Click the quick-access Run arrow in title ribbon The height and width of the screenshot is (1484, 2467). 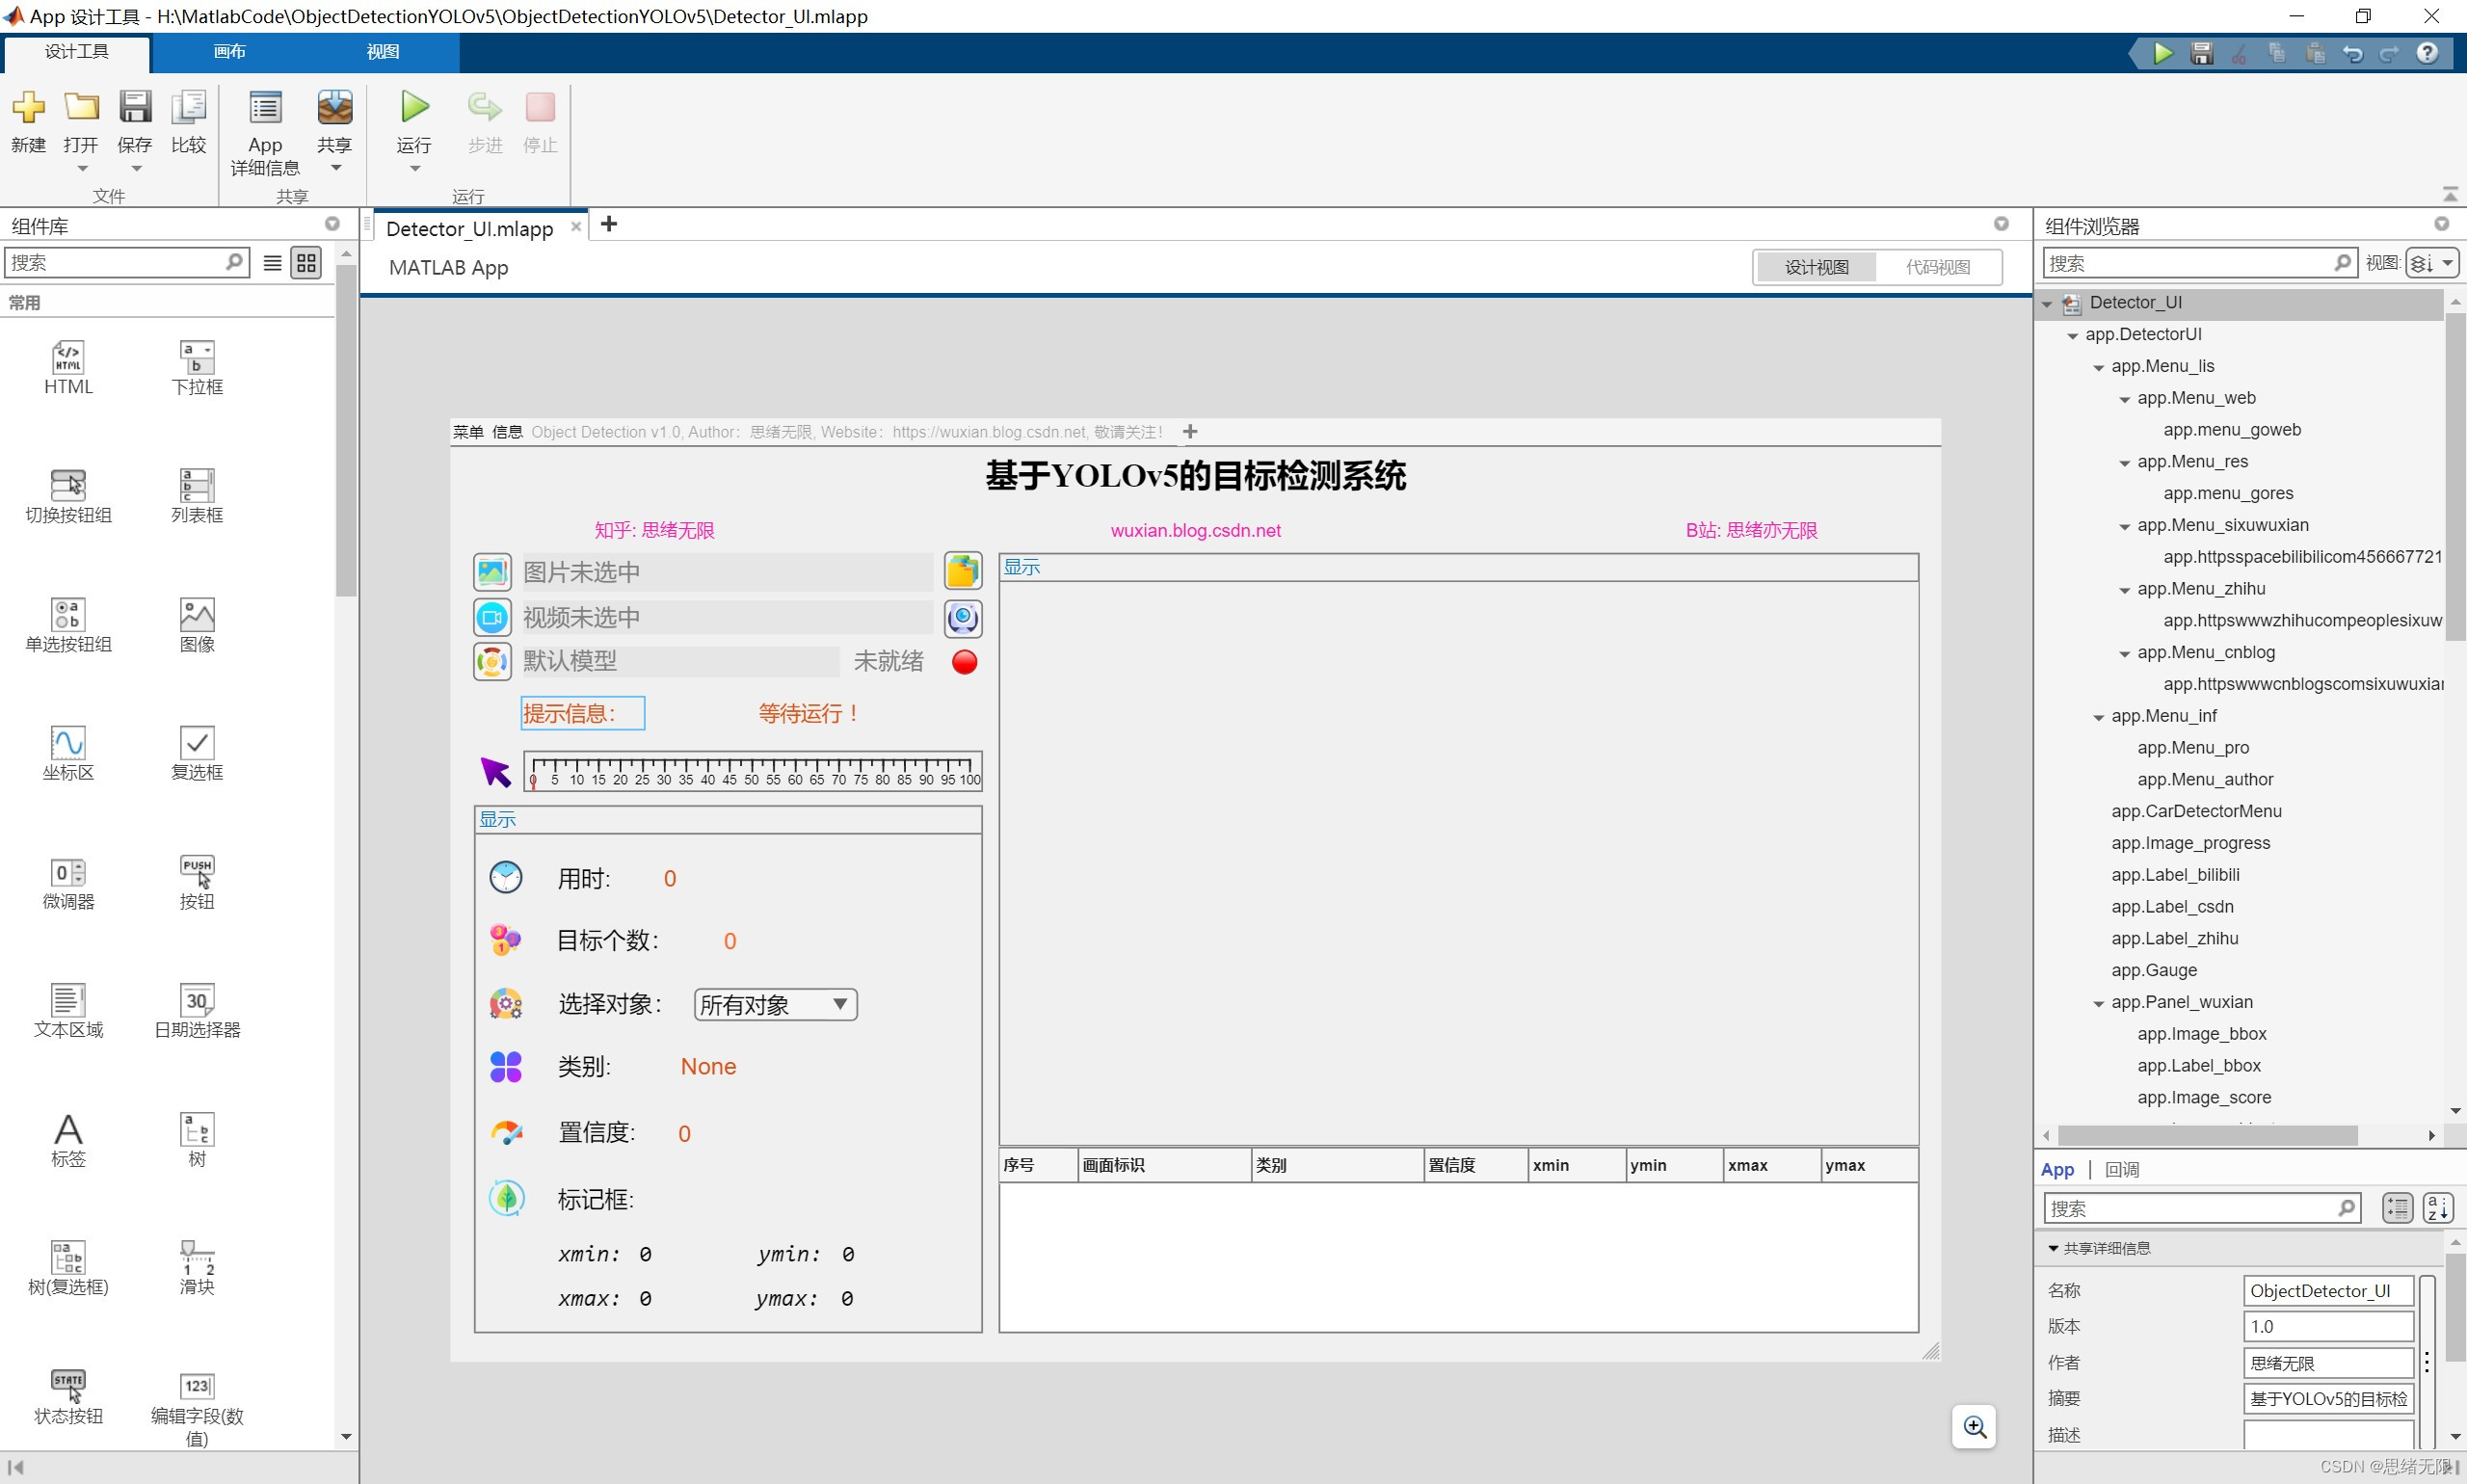coord(2163,53)
